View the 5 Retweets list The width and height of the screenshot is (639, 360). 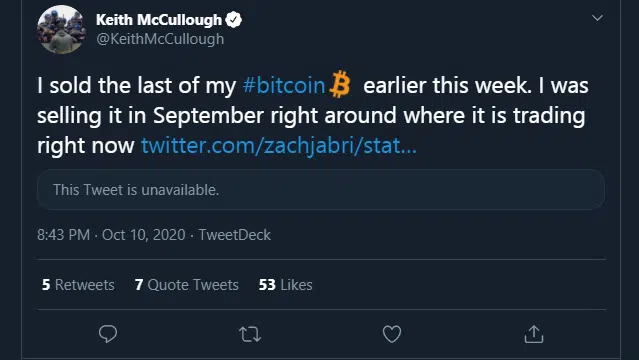78,285
